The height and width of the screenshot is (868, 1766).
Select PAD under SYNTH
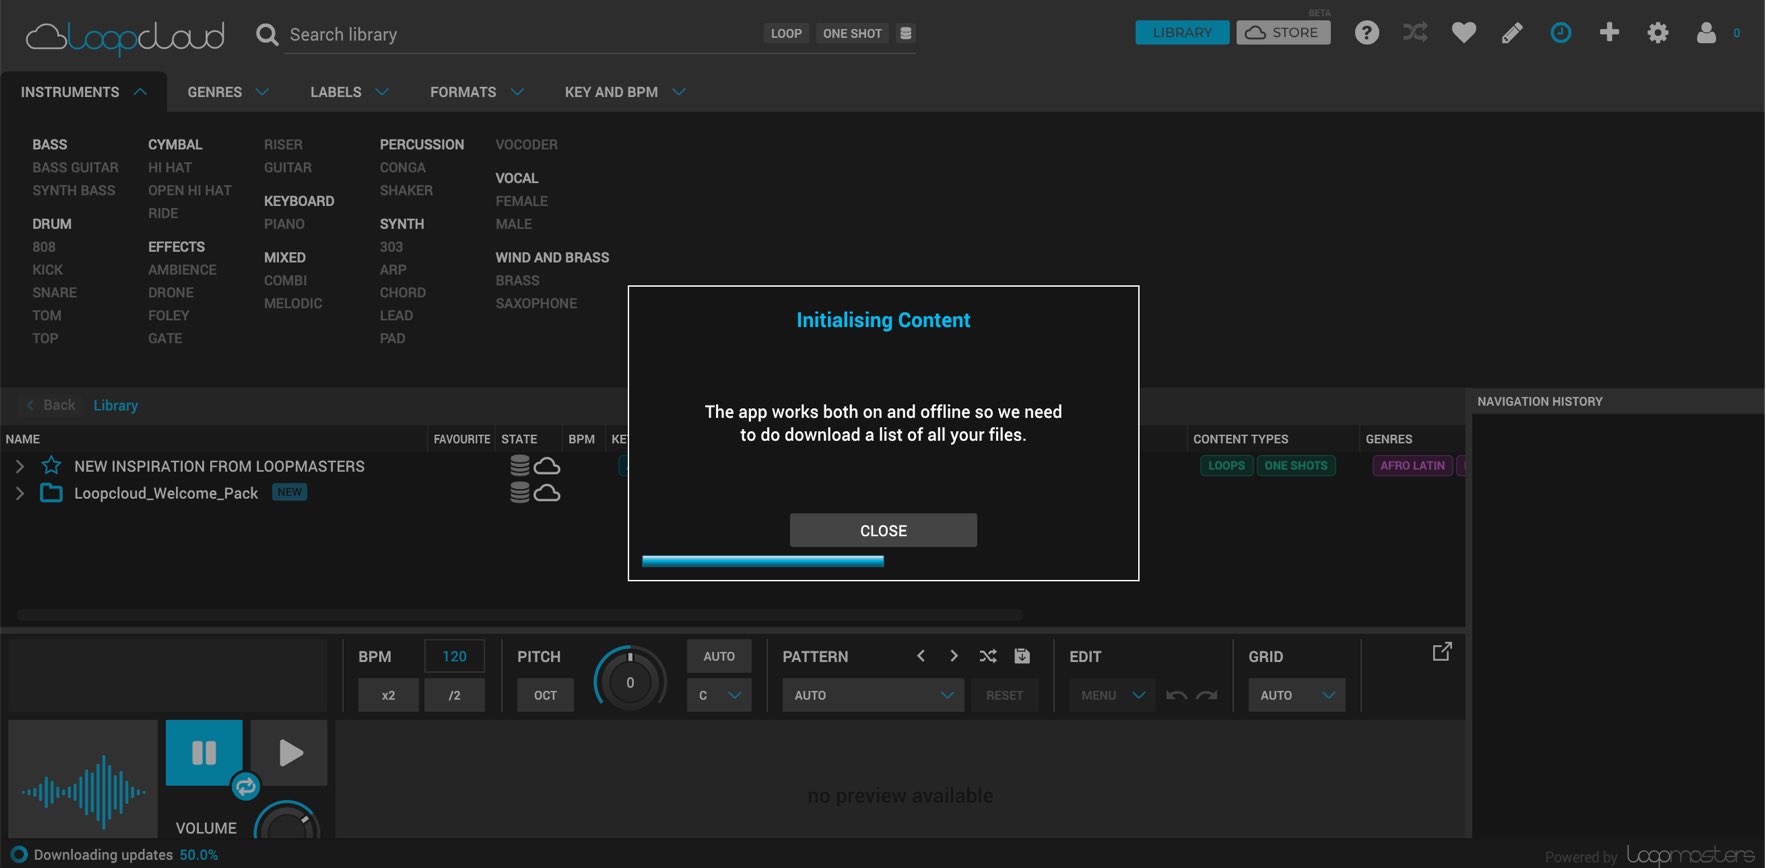pyautogui.click(x=392, y=338)
